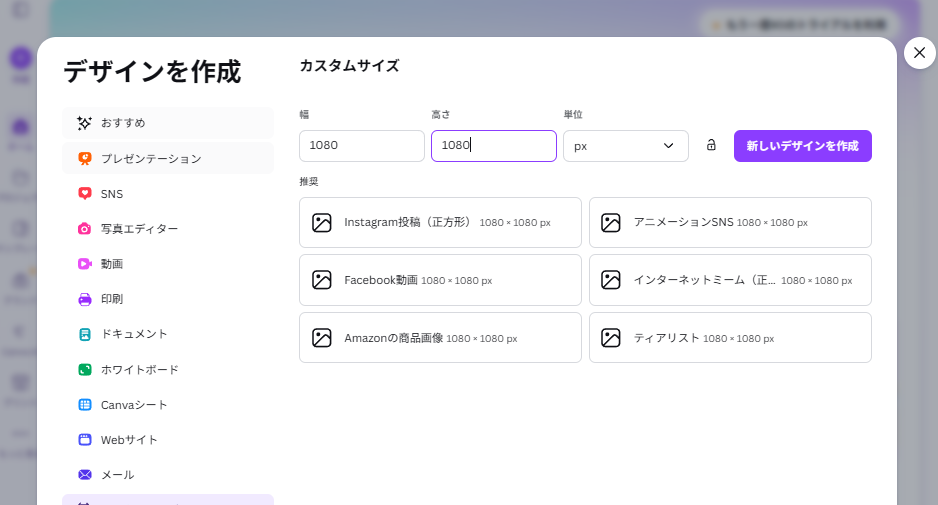
Task: Click the 動画 video icon
Action: pos(85,264)
